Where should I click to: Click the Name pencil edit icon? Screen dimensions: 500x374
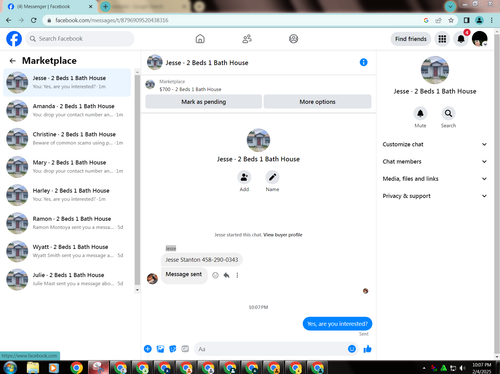pos(272,177)
